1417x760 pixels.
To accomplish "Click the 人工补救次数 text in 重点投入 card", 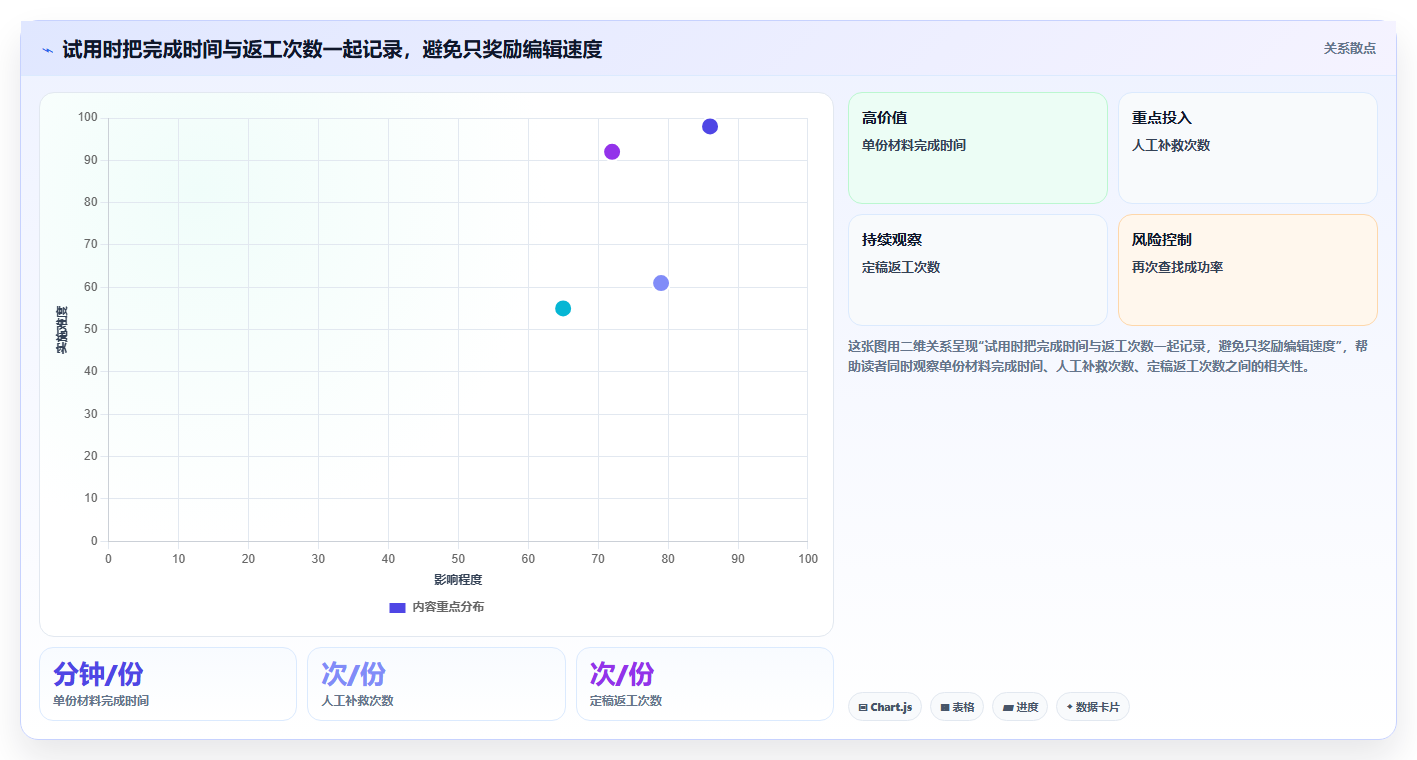I will [x=1171, y=145].
